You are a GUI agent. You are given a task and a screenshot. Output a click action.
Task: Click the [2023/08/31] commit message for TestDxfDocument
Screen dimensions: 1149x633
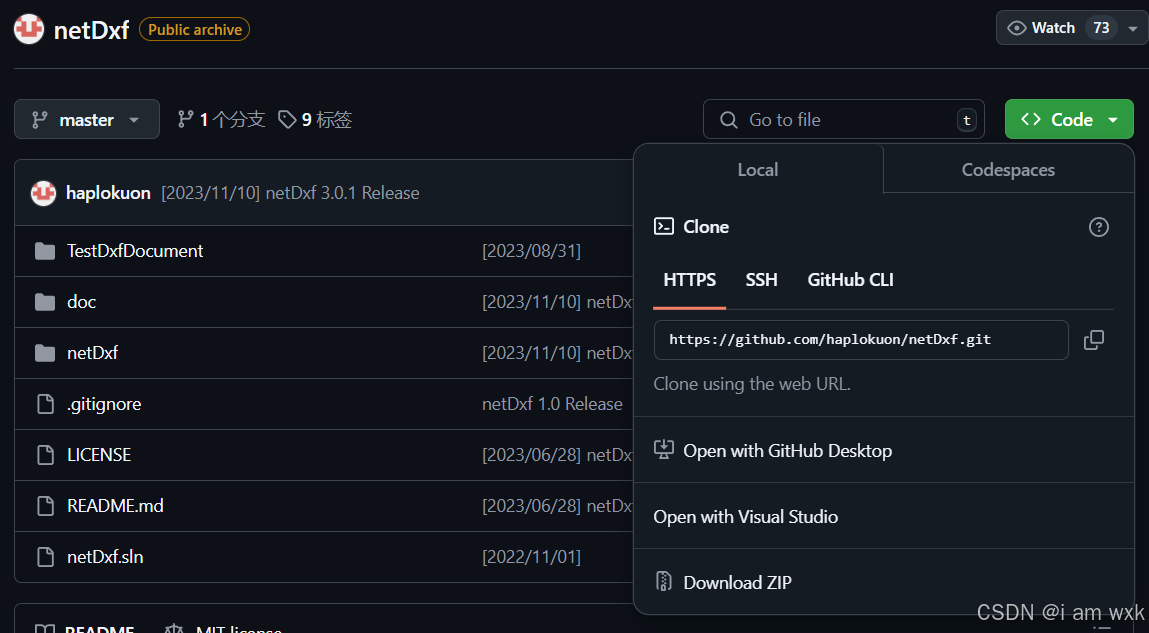tap(531, 251)
